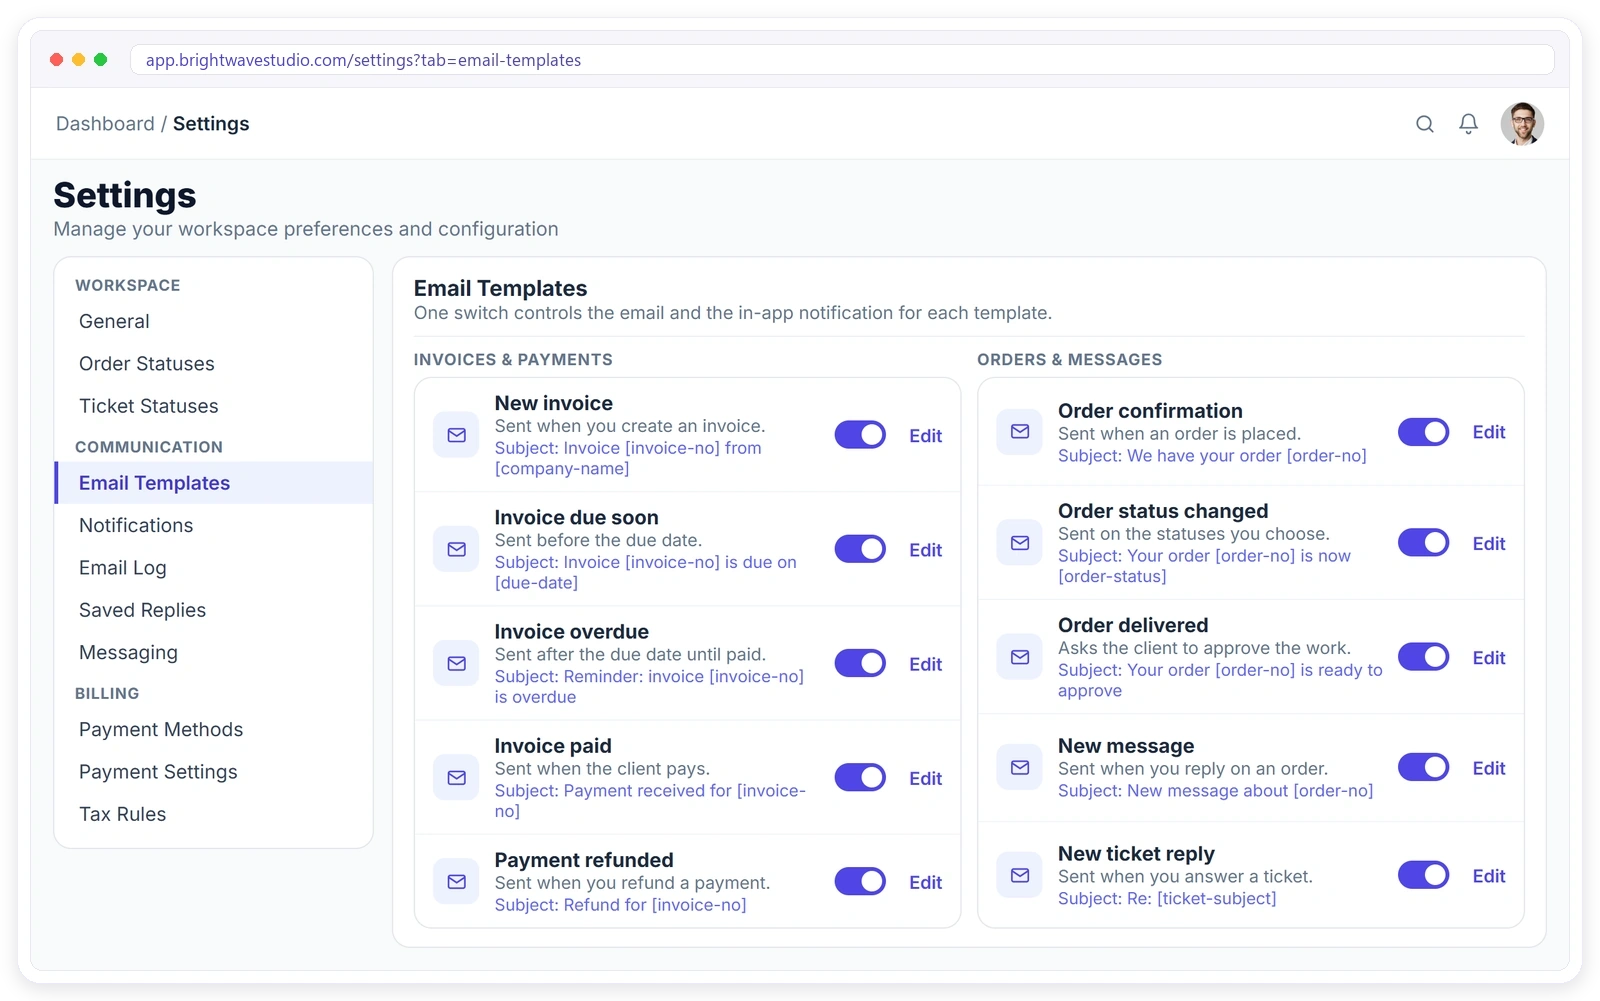This screenshot has width=1600, height=1001.
Task: Open the Email Log page
Action: [x=214, y=567]
